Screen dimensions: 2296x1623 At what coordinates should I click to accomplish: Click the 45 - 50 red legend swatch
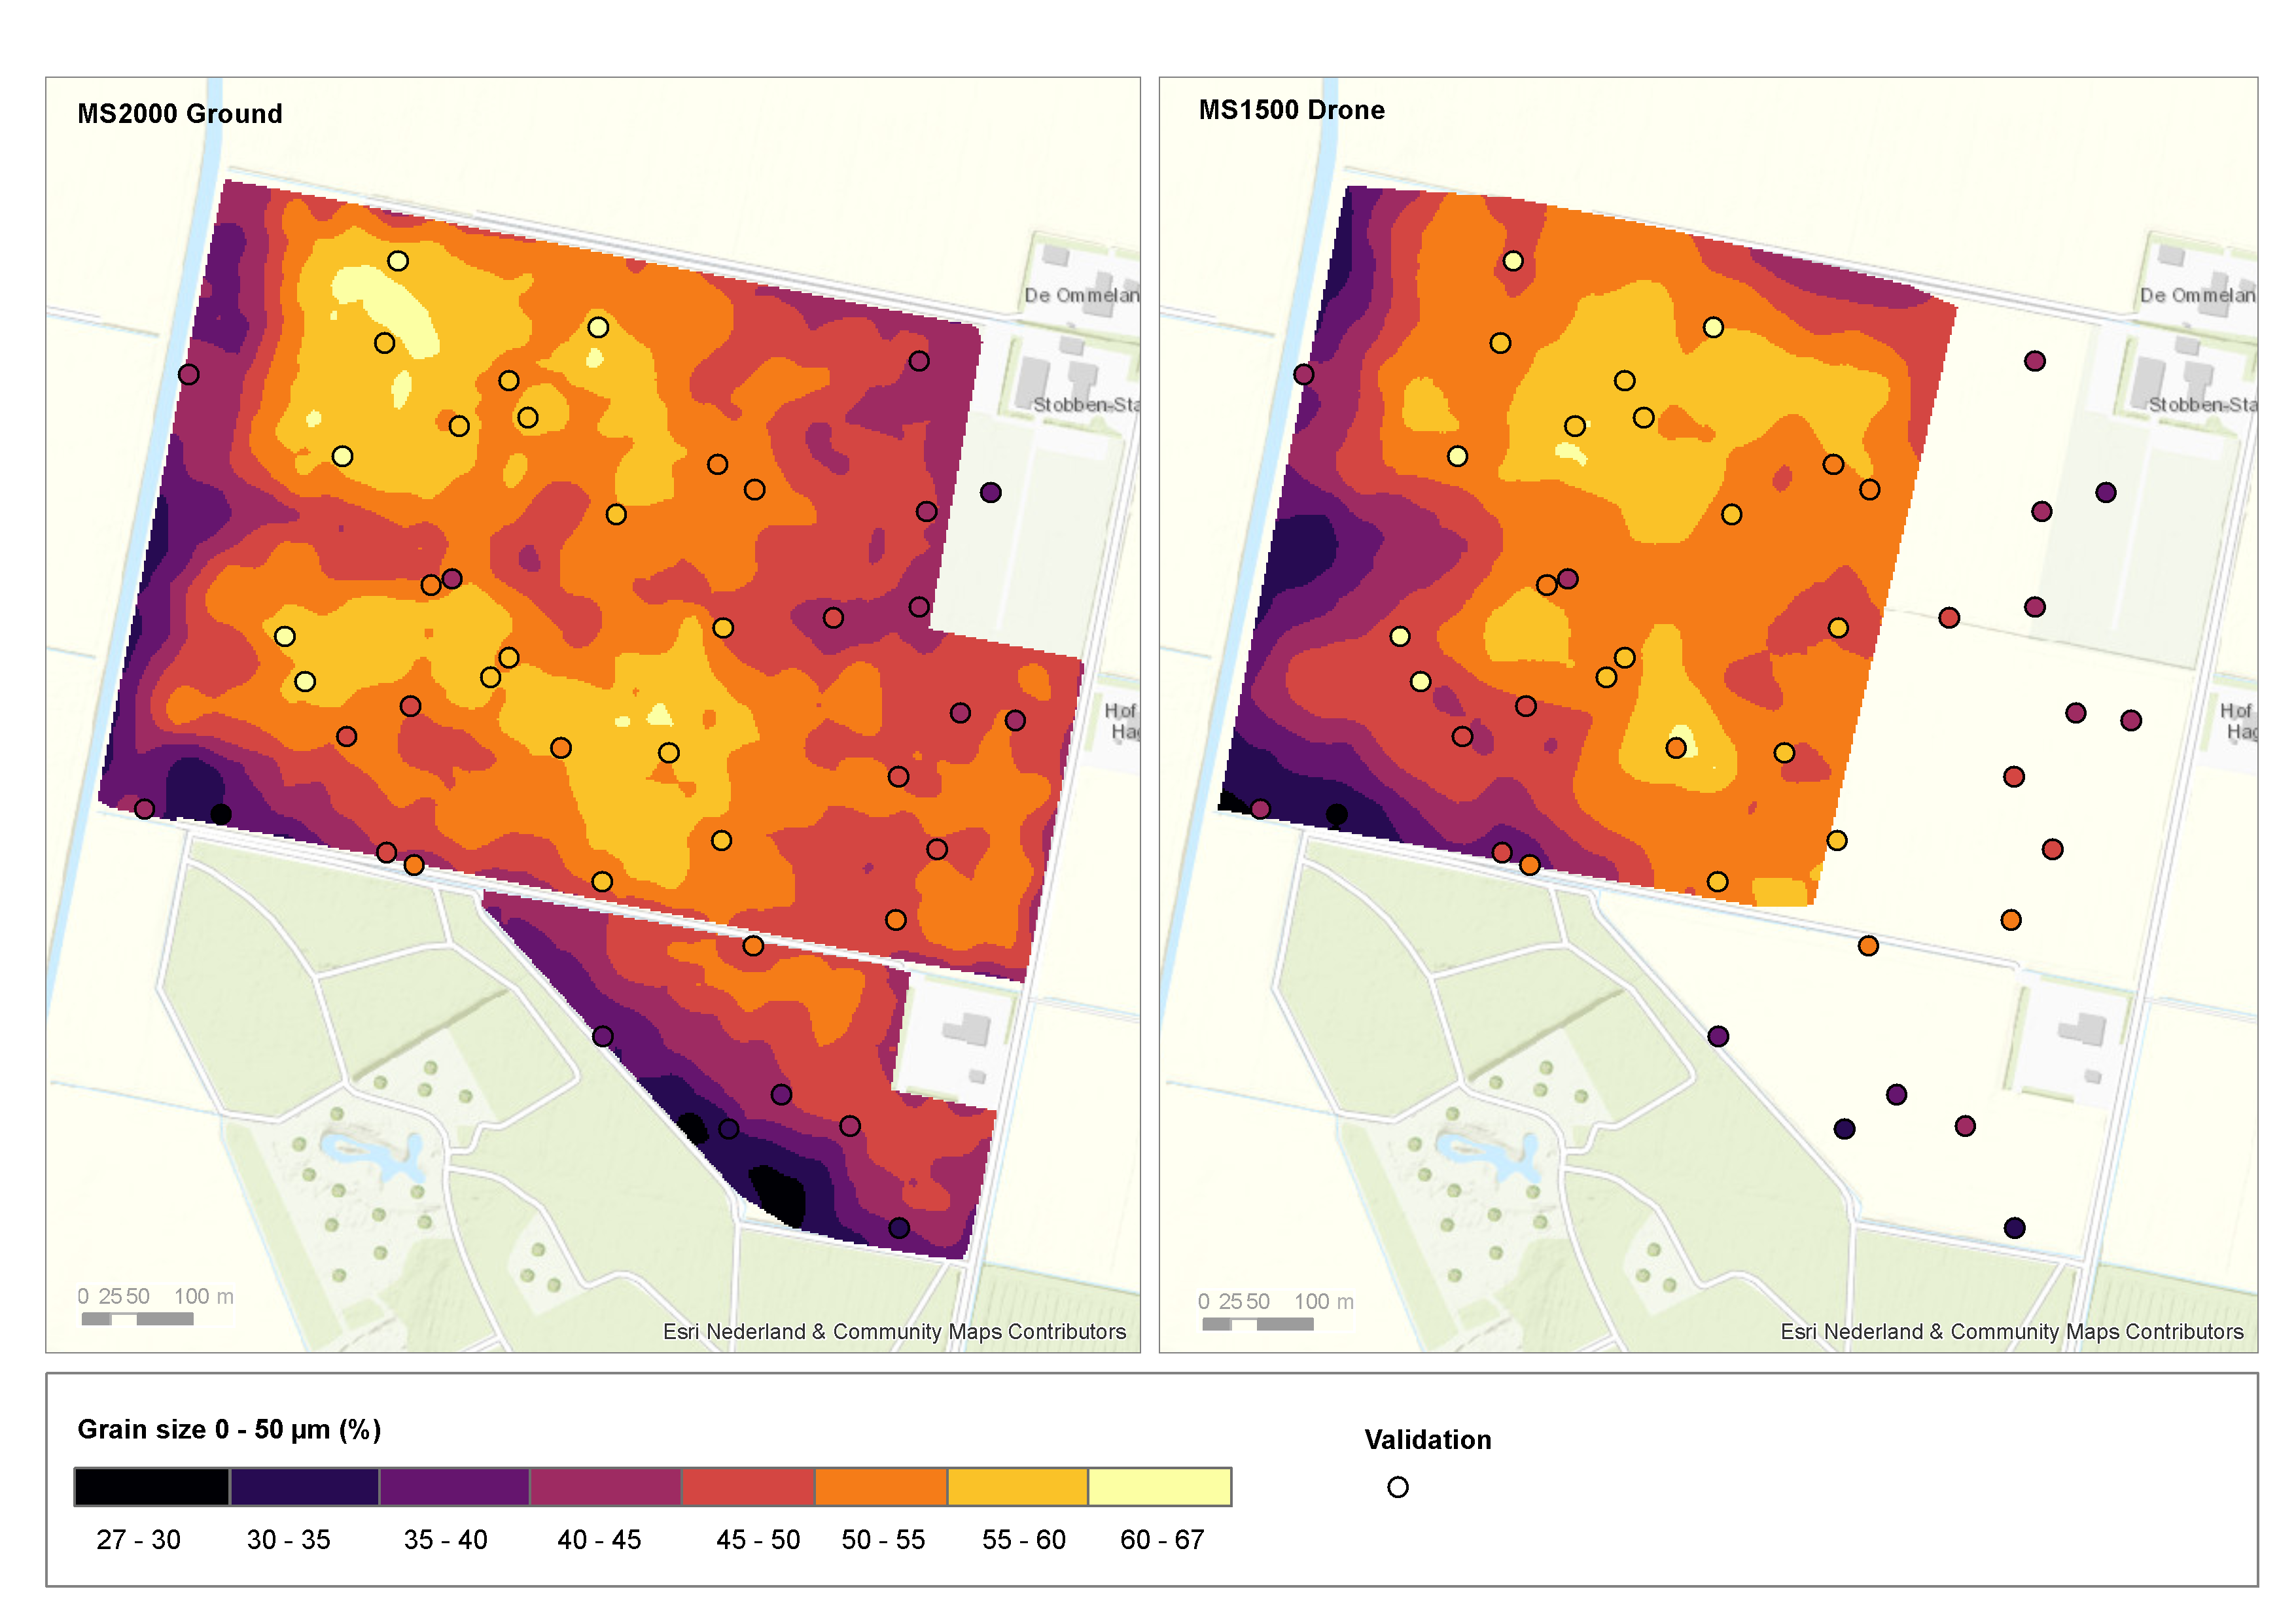(748, 1486)
